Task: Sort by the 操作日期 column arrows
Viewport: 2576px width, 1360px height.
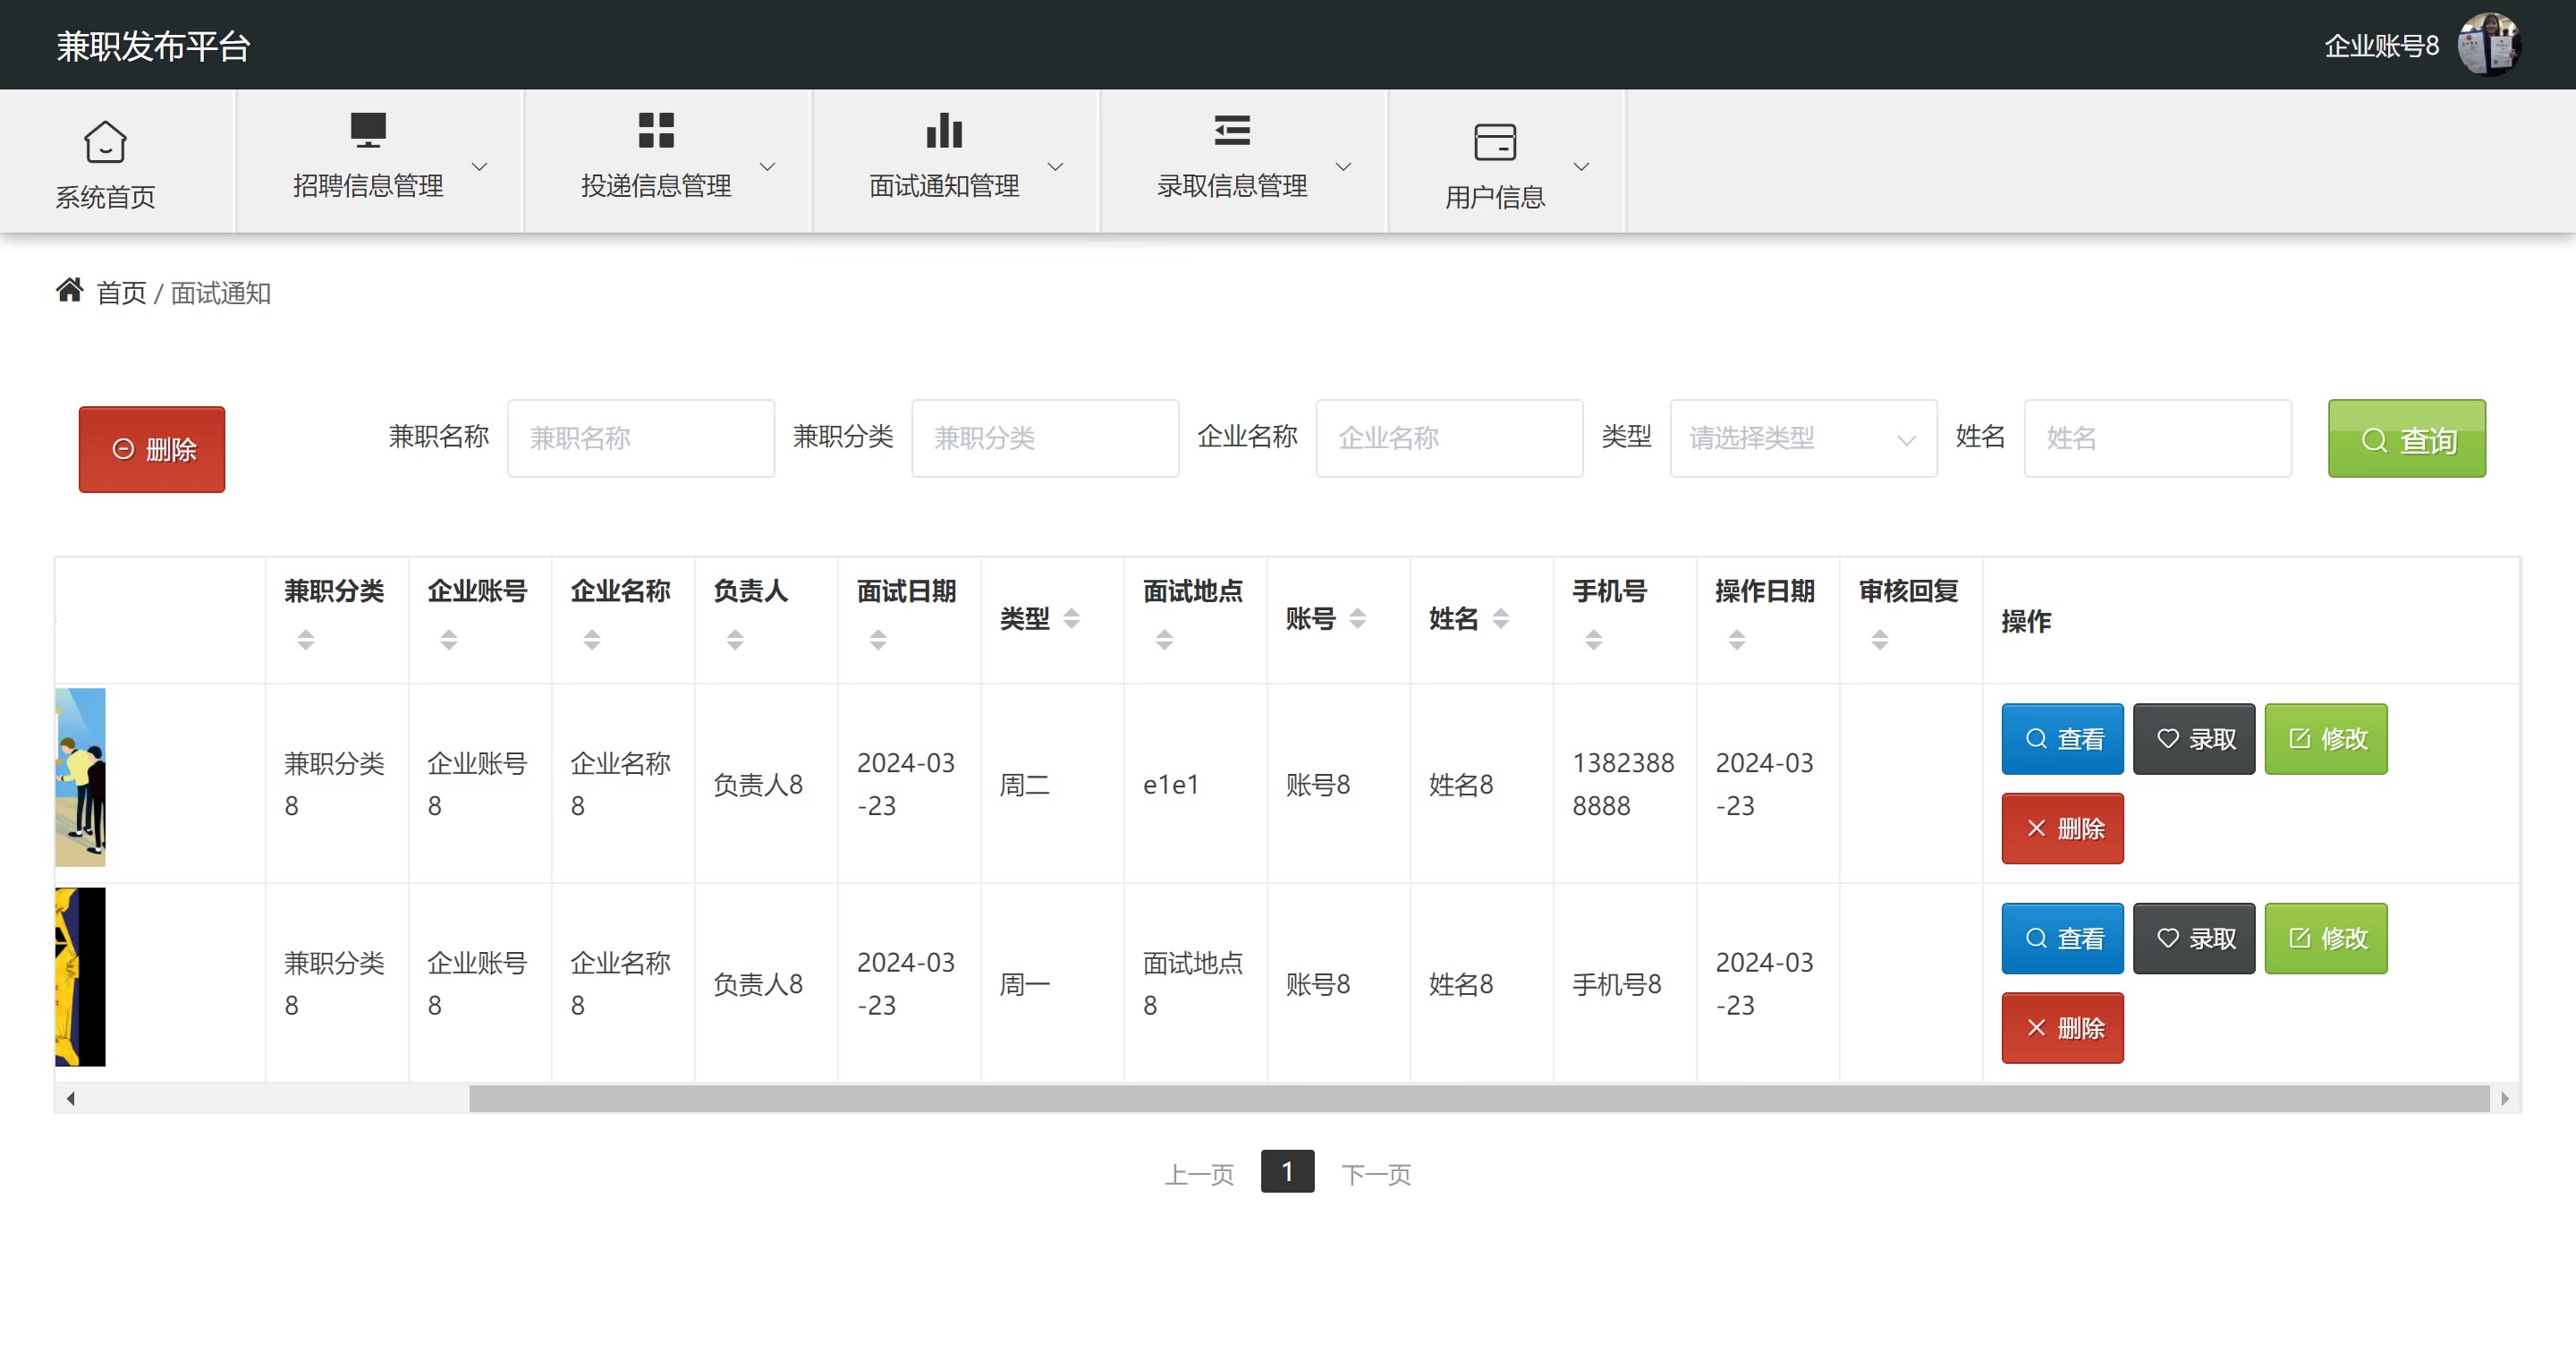Action: pyautogui.click(x=1737, y=640)
